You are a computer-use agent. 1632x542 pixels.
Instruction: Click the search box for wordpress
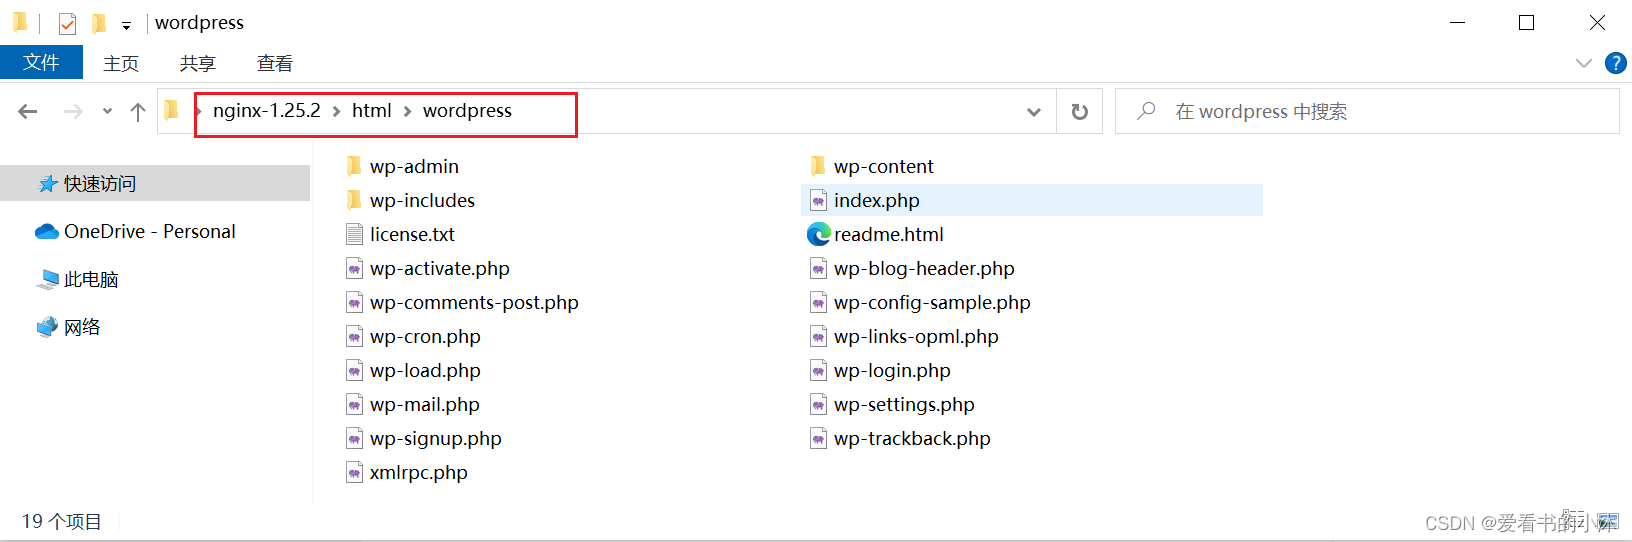[1367, 111]
